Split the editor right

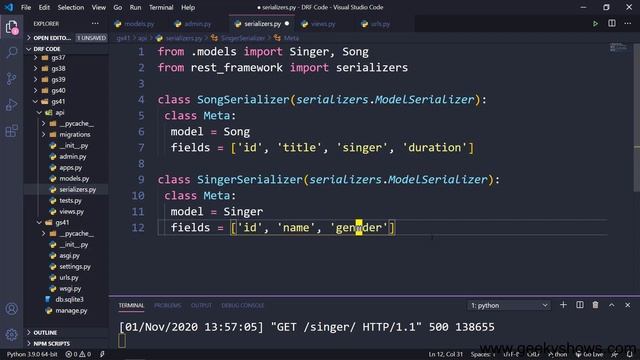(611, 24)
